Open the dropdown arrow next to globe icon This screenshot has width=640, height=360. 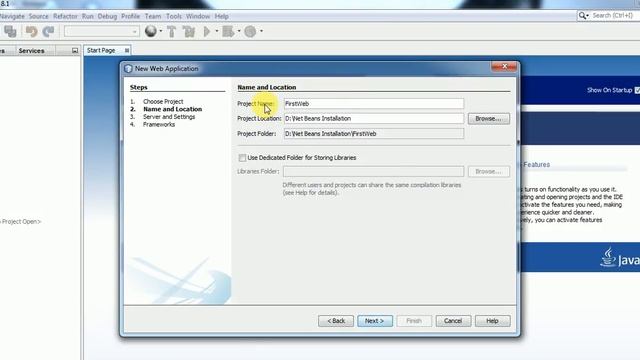tap(161, 31)
